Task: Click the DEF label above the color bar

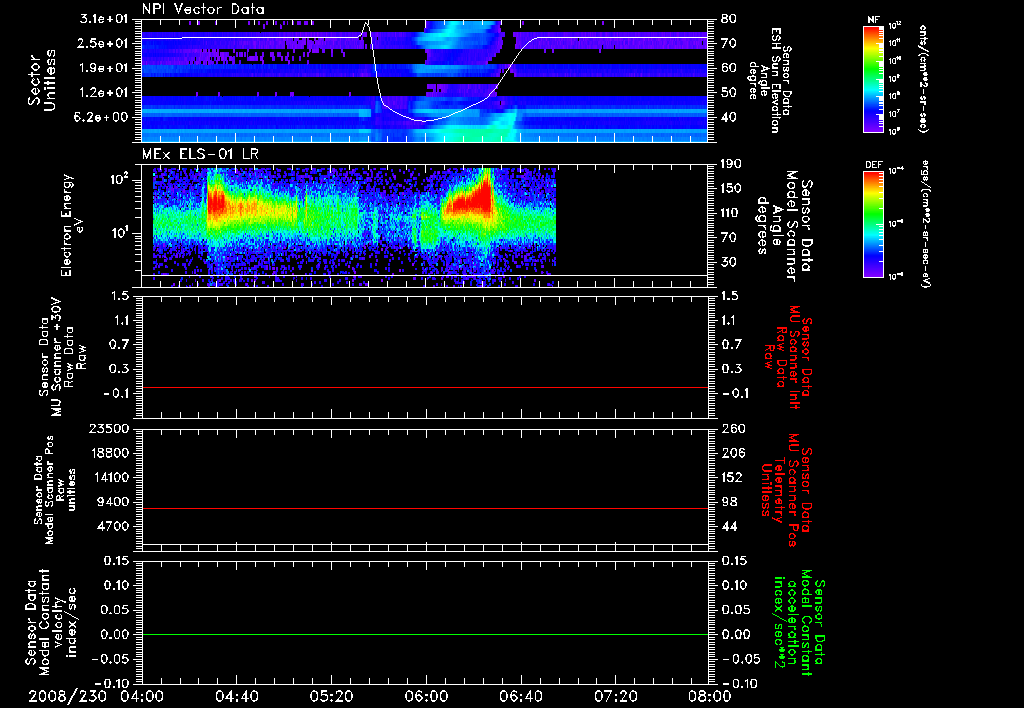Action: pos(873,165)
